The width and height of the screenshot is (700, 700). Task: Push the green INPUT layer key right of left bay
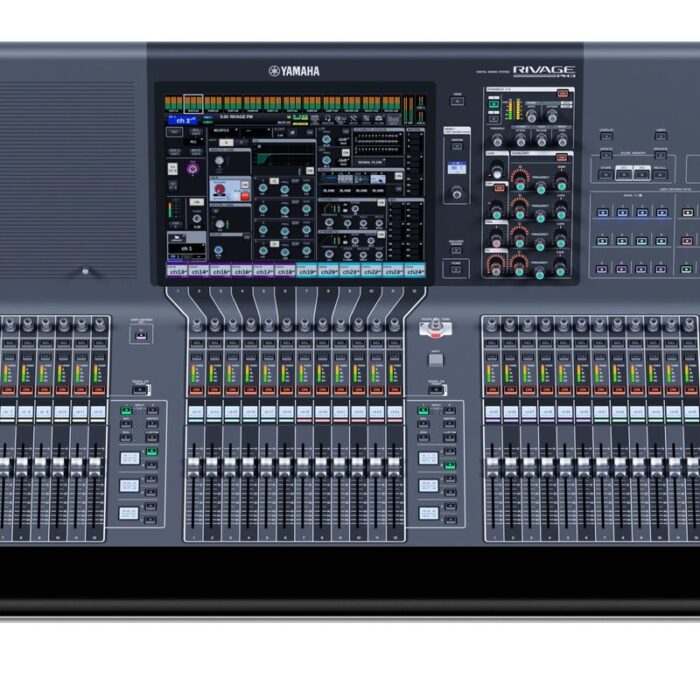click(x=126, y=411)
